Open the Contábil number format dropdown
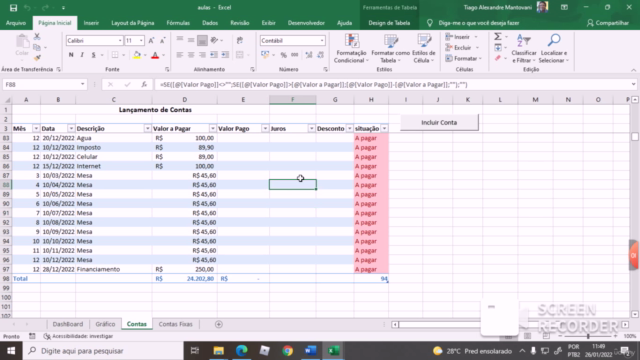640x360 pixels. [322, 41]
